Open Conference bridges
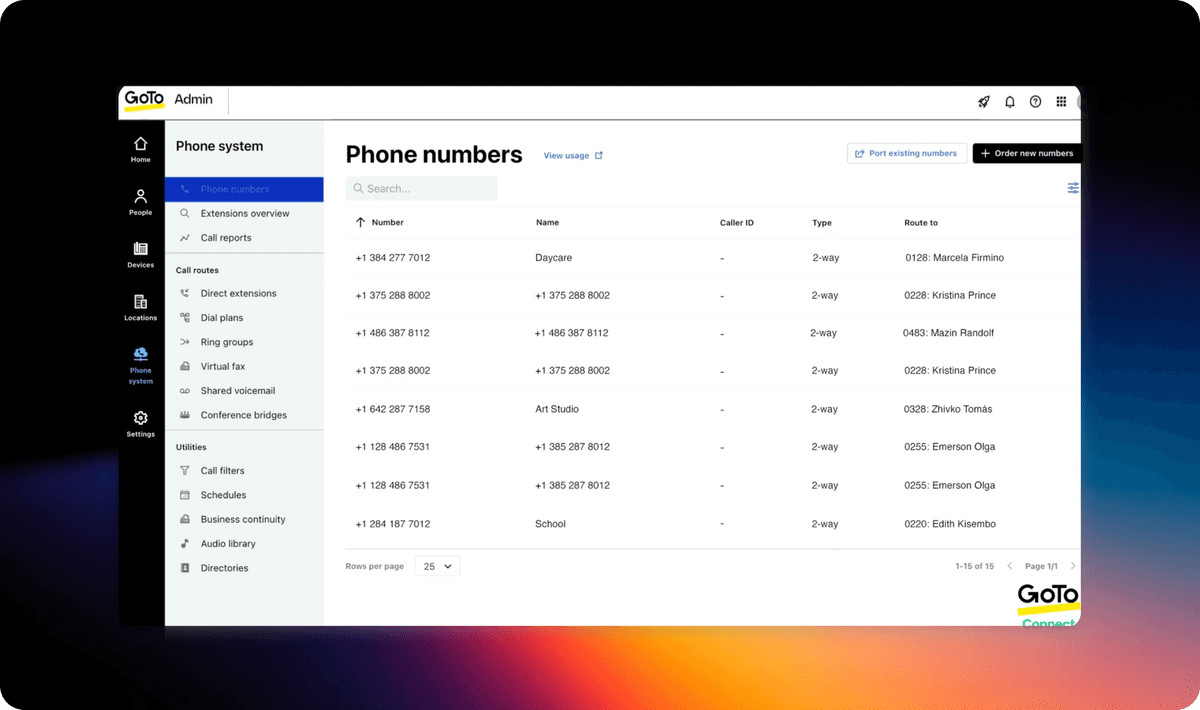Image resolution: width=1200 pixels, height=710 pixels. tap(244, 415)
